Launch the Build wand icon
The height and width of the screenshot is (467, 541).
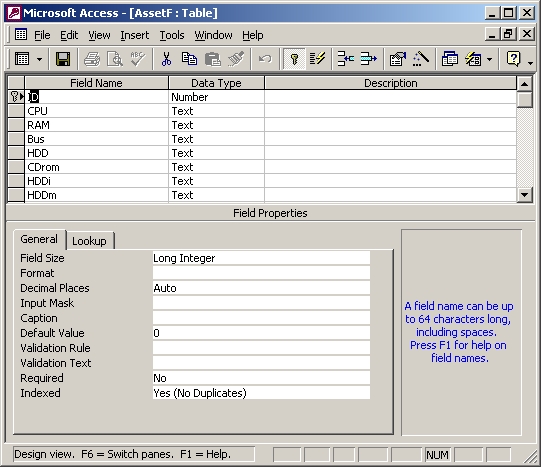tap(421, 59)
